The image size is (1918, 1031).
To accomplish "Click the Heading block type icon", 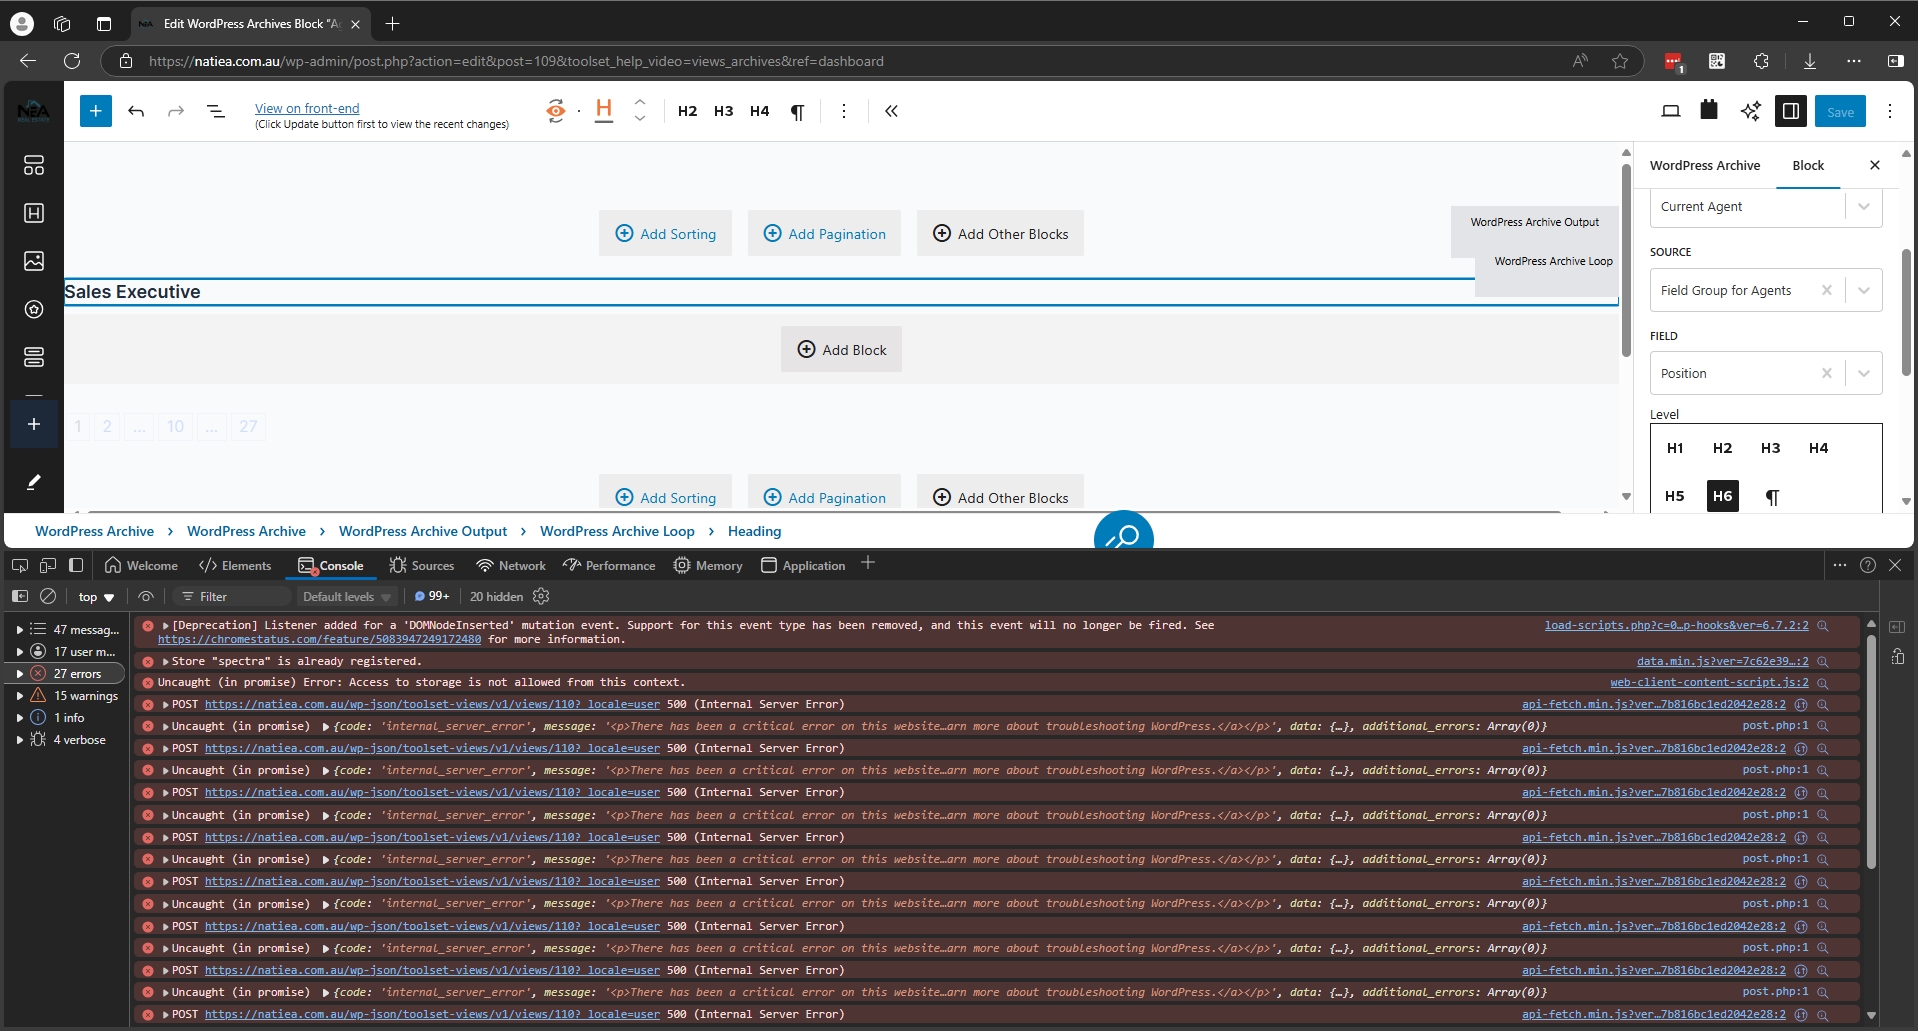I will click(x=604, y=111).
